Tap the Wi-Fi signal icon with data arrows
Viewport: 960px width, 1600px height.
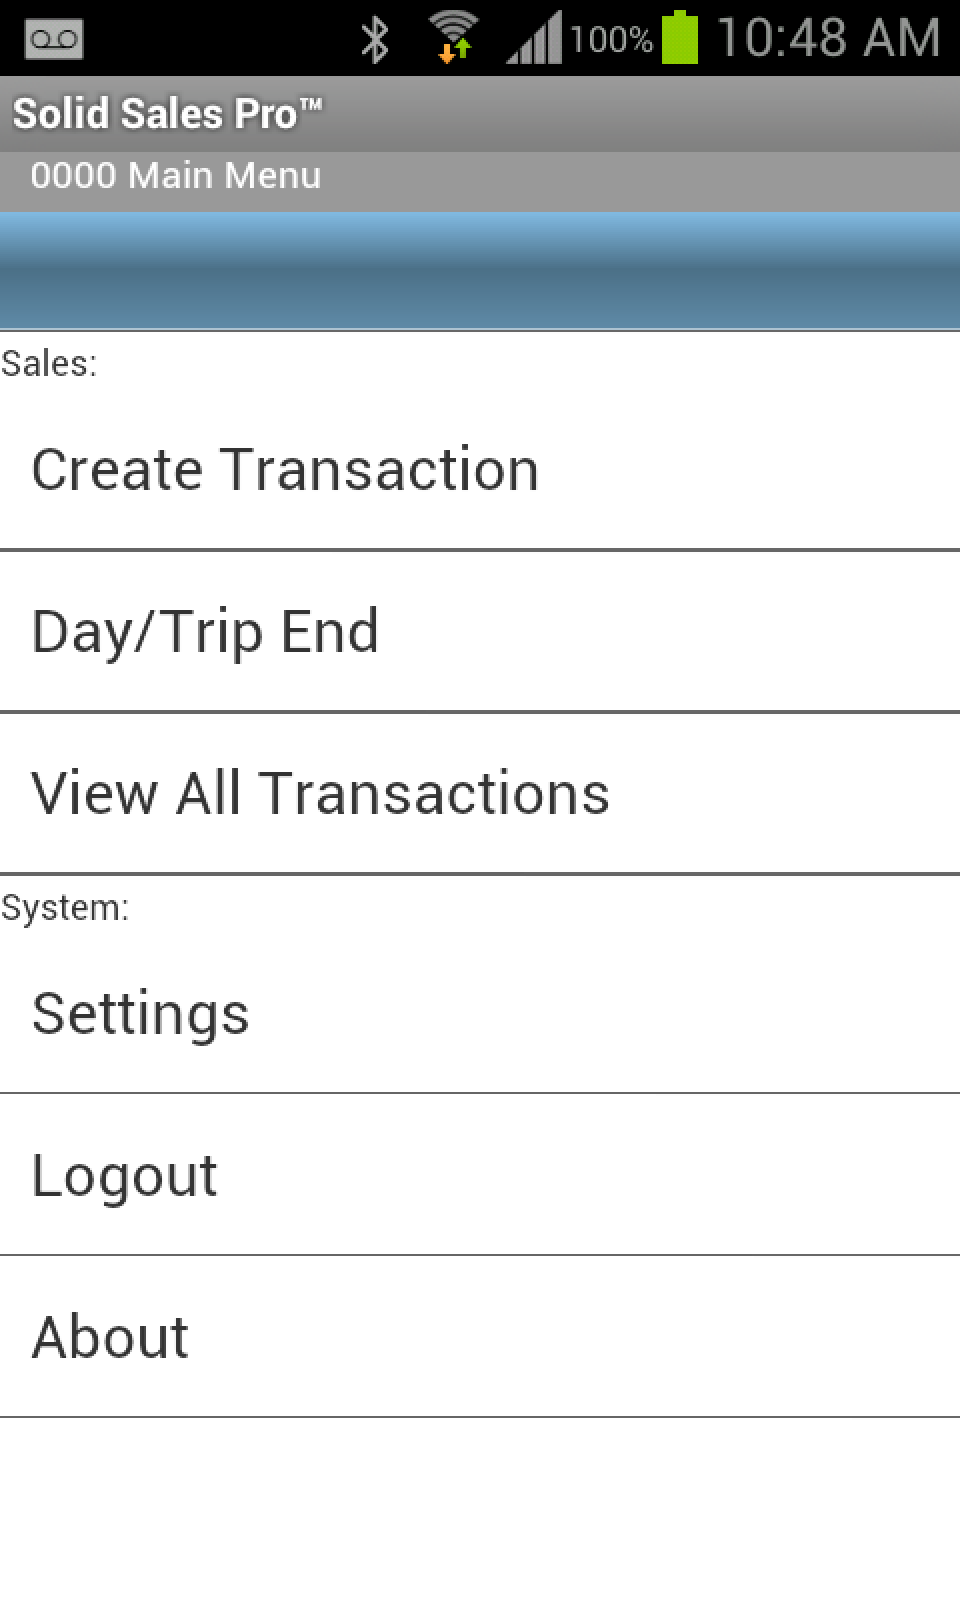coord(452,36)
